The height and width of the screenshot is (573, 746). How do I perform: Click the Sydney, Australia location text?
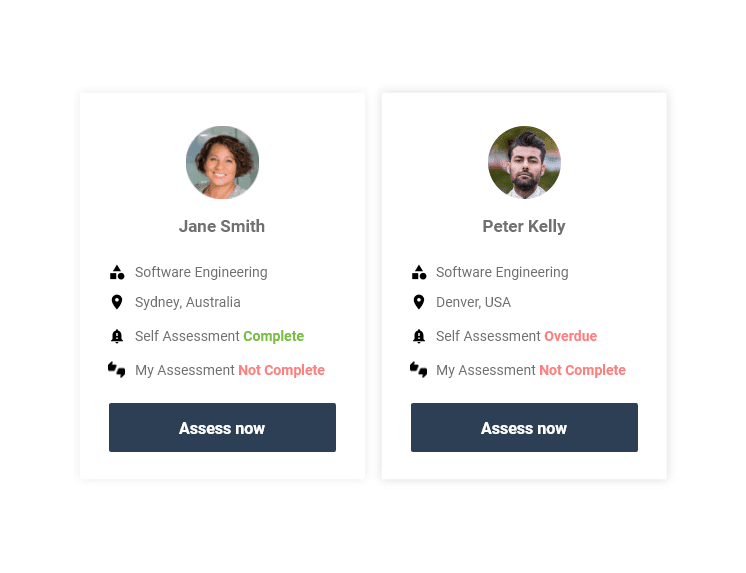point(188,302)
